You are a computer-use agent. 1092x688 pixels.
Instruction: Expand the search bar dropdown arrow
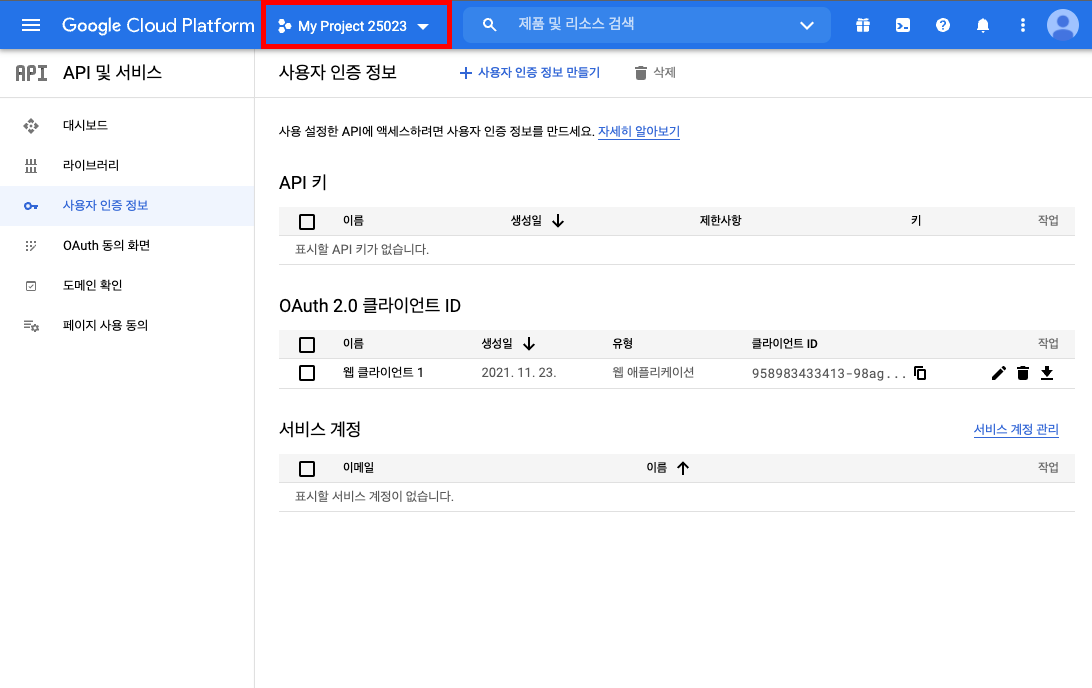click(807, 25)
